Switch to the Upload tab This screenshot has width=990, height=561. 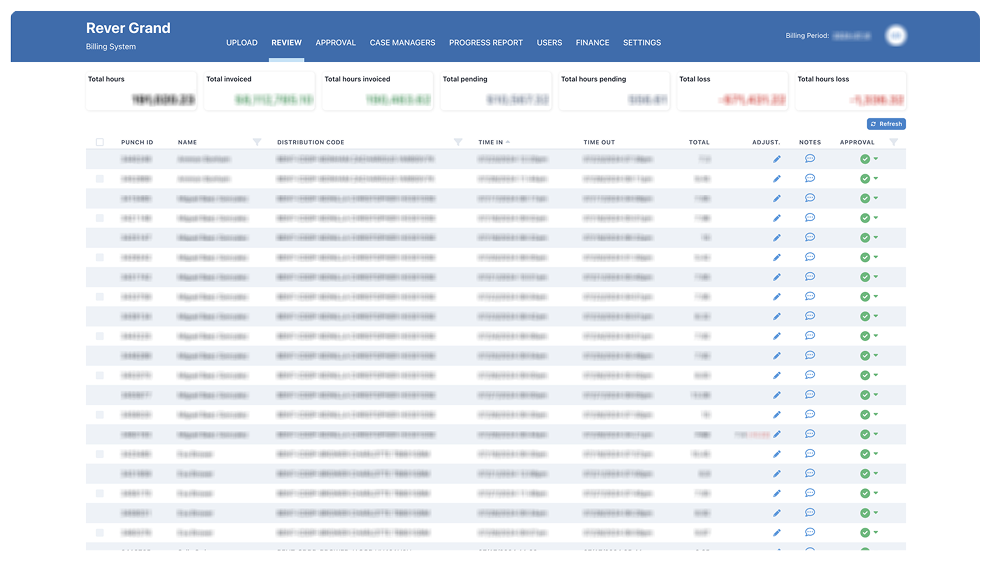point(241,43)
